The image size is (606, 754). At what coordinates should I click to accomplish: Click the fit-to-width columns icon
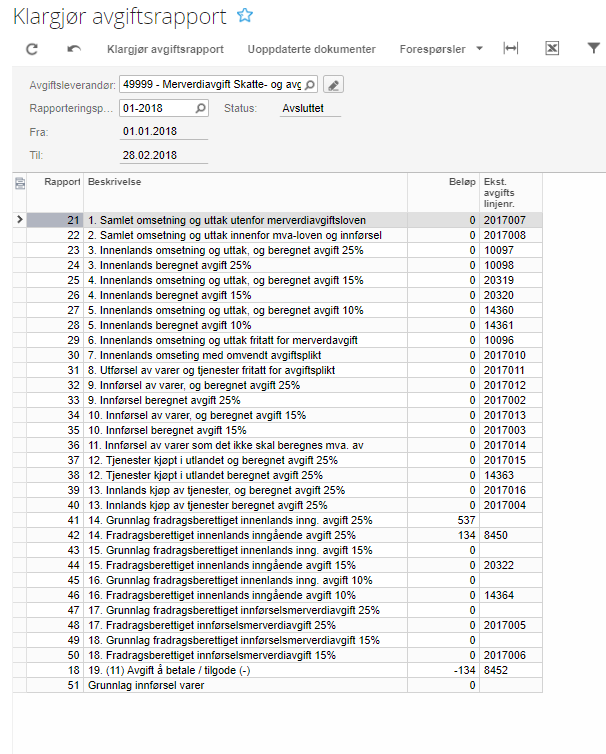click(511, 48)
